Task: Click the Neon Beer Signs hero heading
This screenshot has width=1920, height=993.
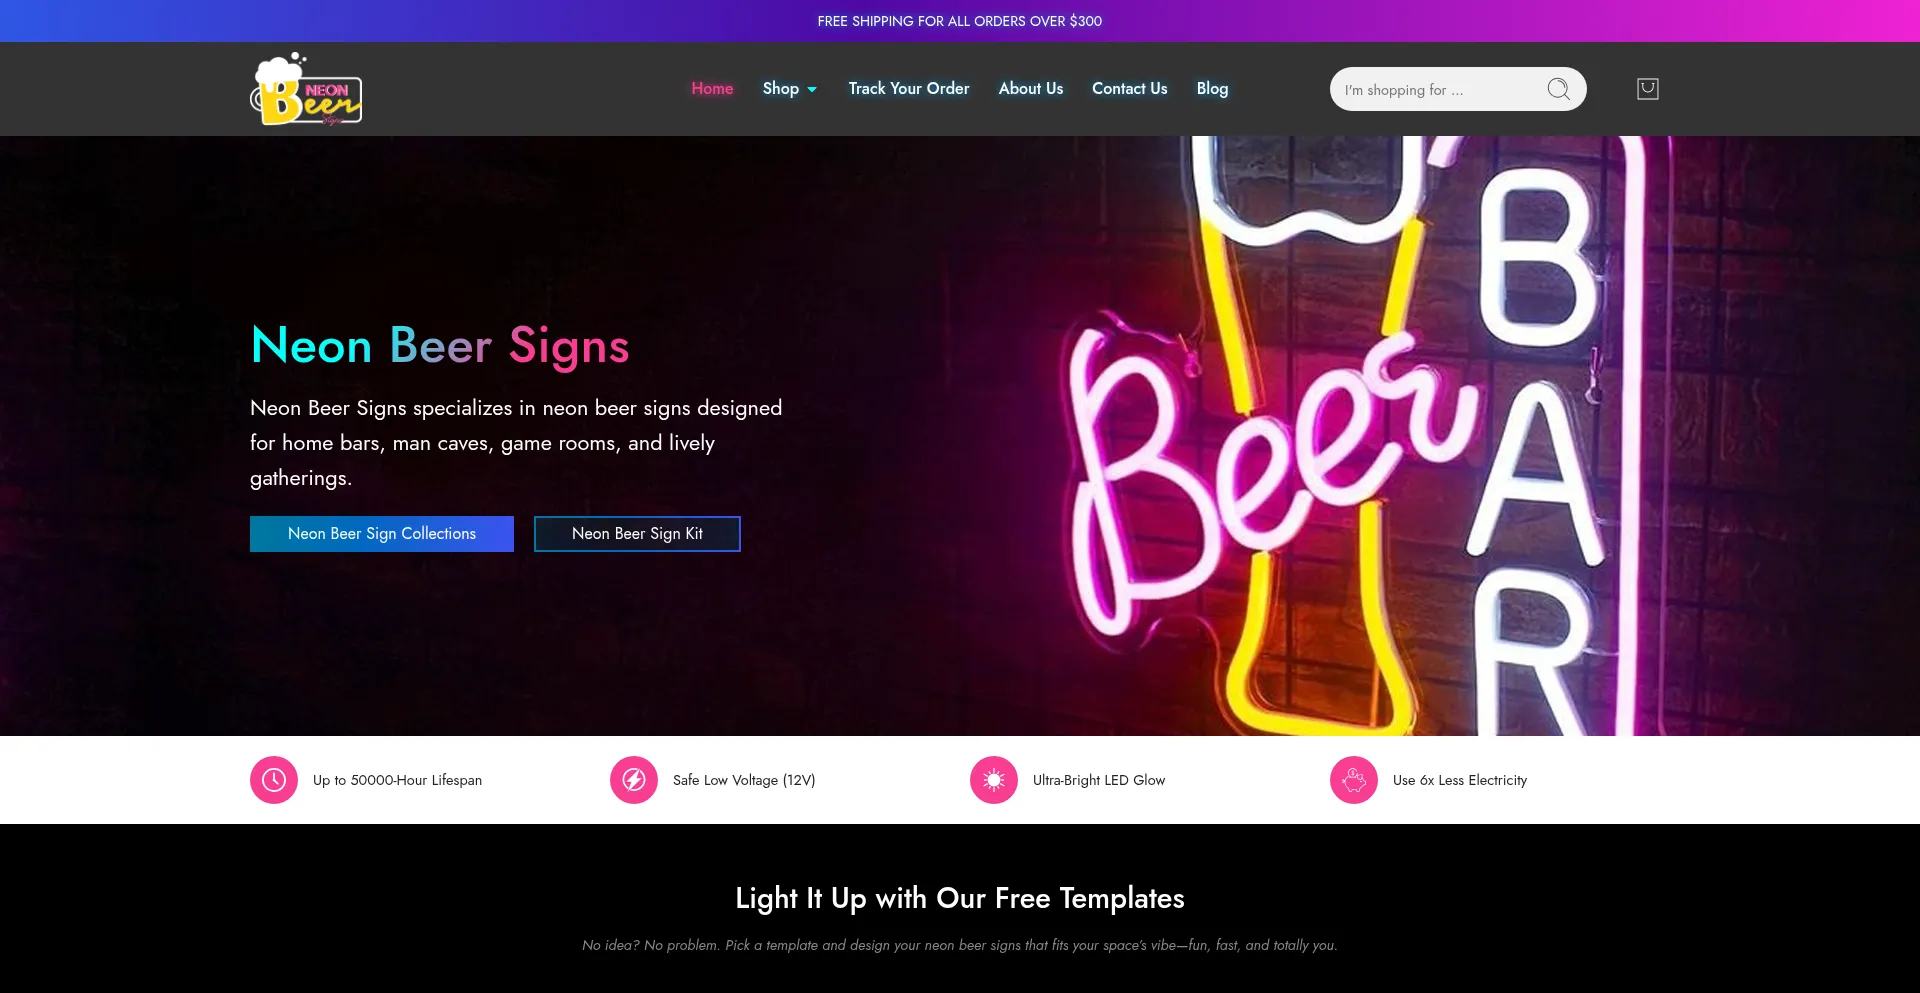Action: pyautogui.click(x=440, y=346)
